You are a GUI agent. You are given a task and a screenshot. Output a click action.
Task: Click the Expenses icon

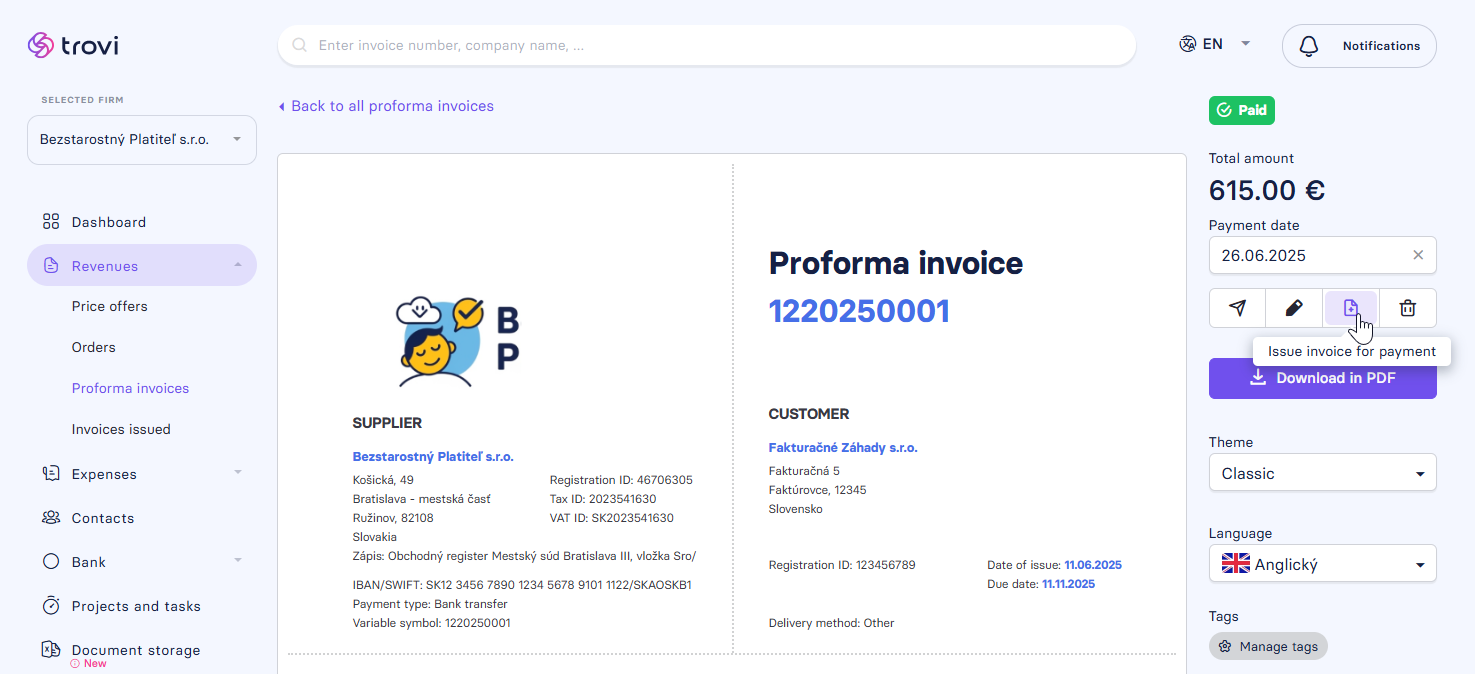51,474
